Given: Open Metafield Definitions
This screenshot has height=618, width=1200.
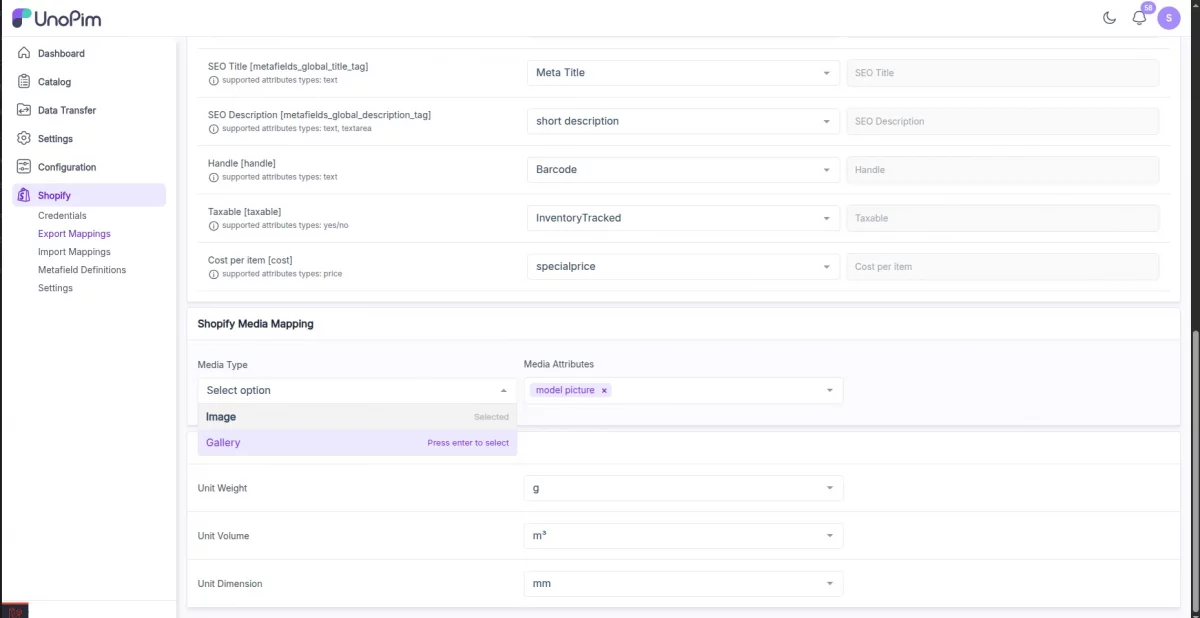Looking at the screenshot, I should (x=81, y=269).
